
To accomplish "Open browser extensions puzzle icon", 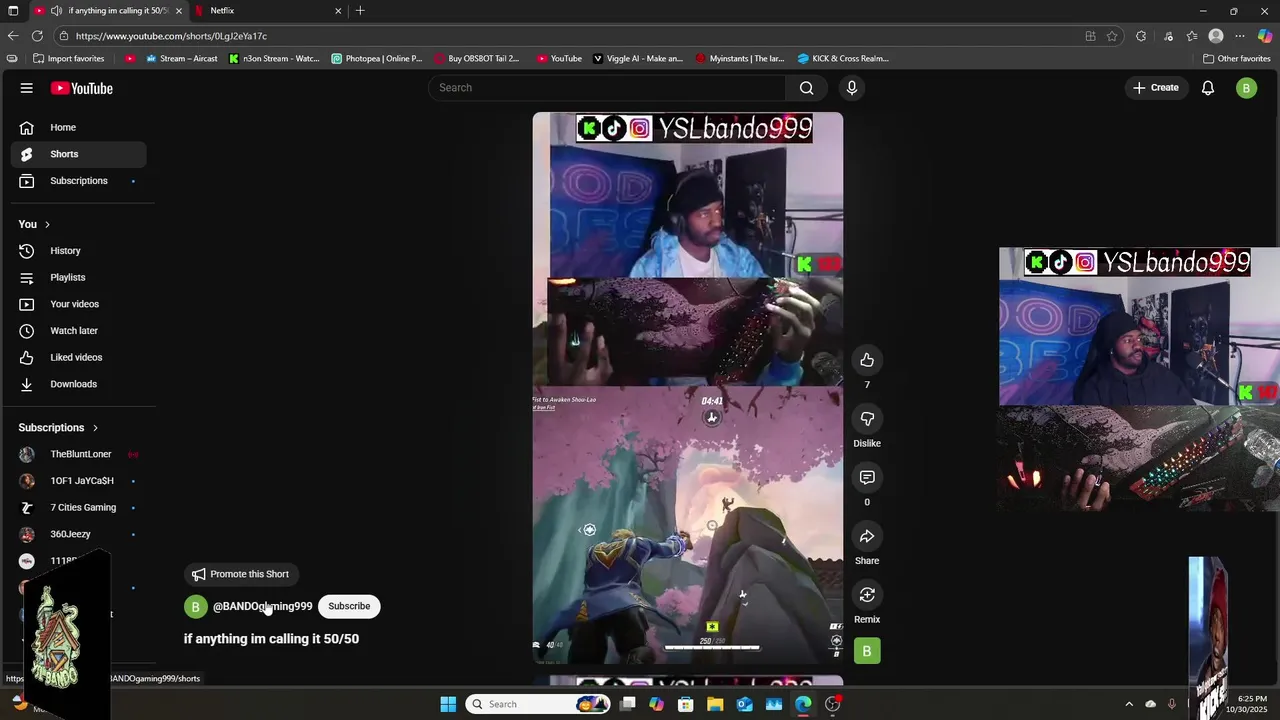I will pos(1141,36).
